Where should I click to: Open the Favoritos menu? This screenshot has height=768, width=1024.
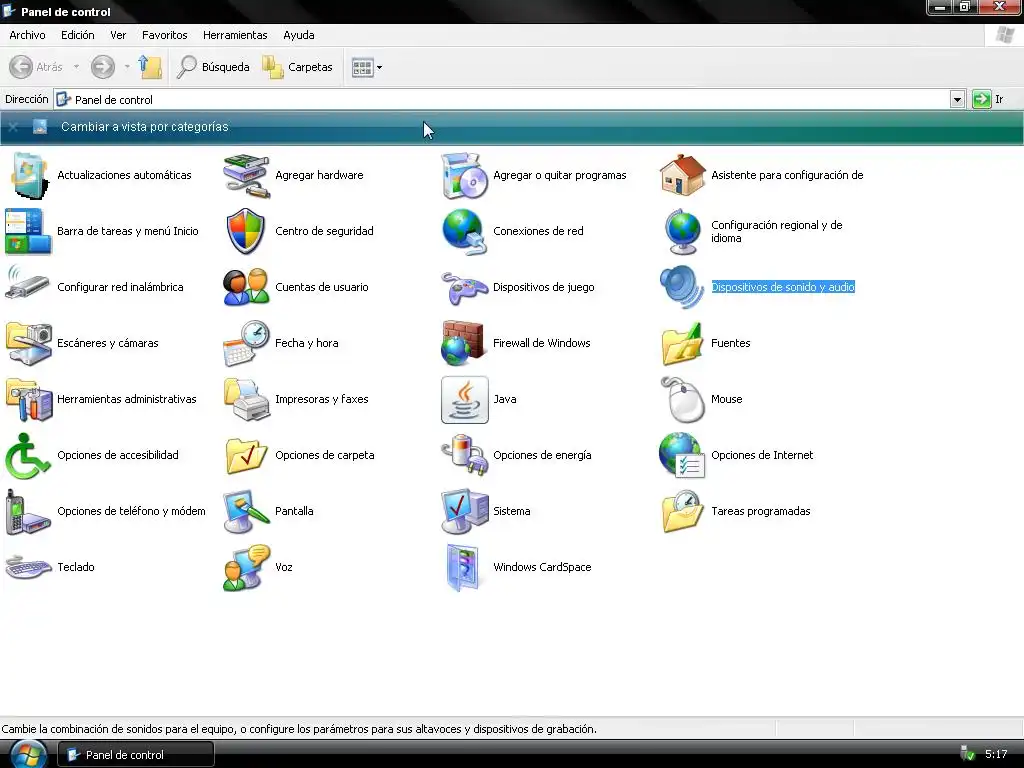165,35
